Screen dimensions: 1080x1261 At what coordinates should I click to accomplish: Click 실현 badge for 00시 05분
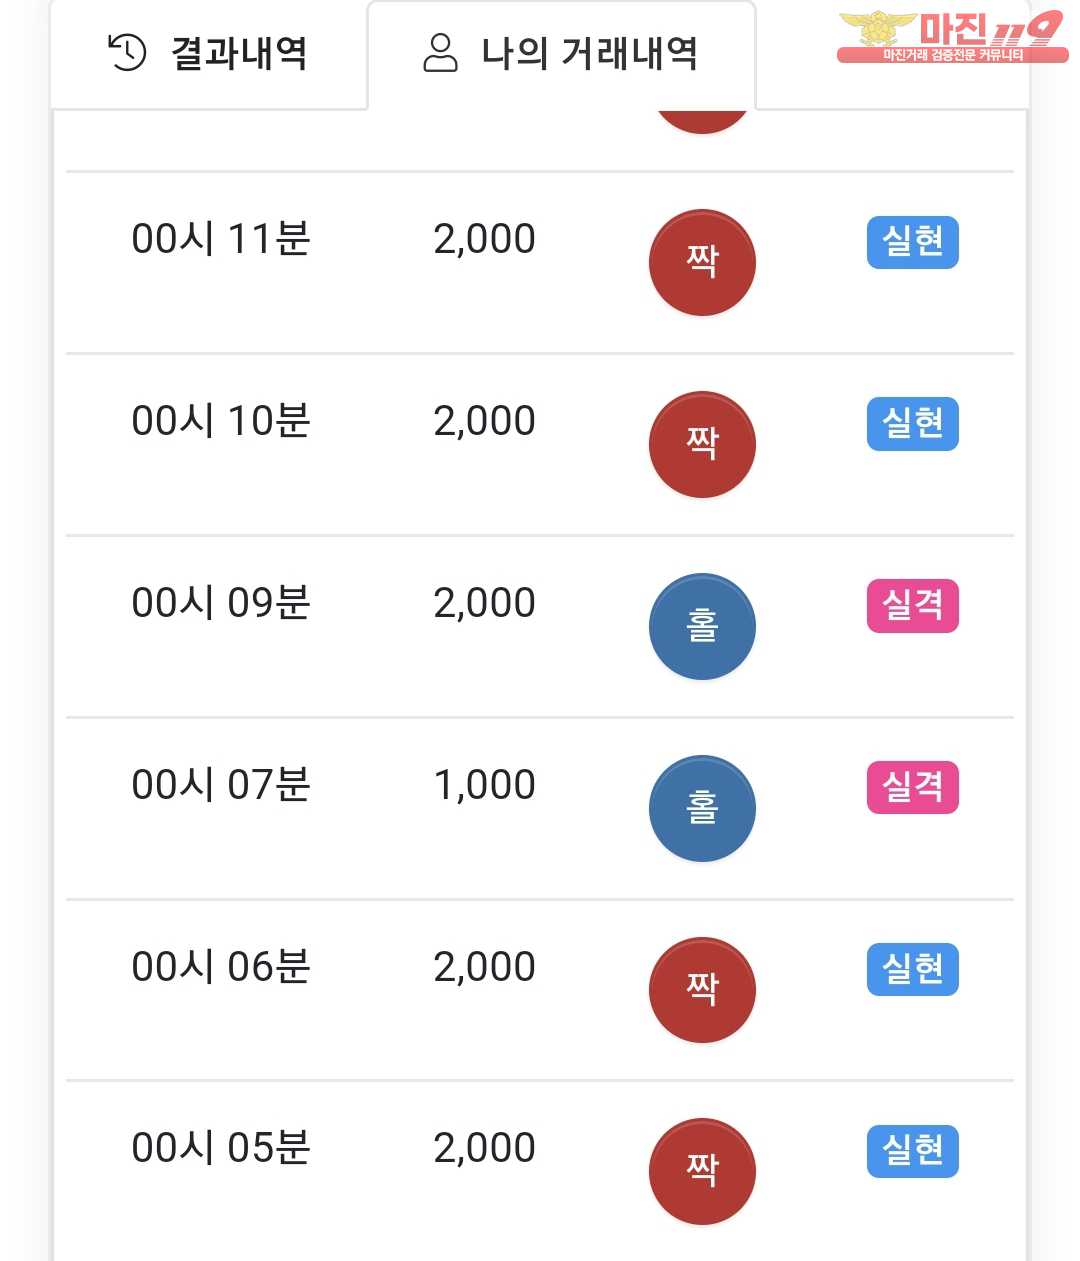click(912, 1151)
